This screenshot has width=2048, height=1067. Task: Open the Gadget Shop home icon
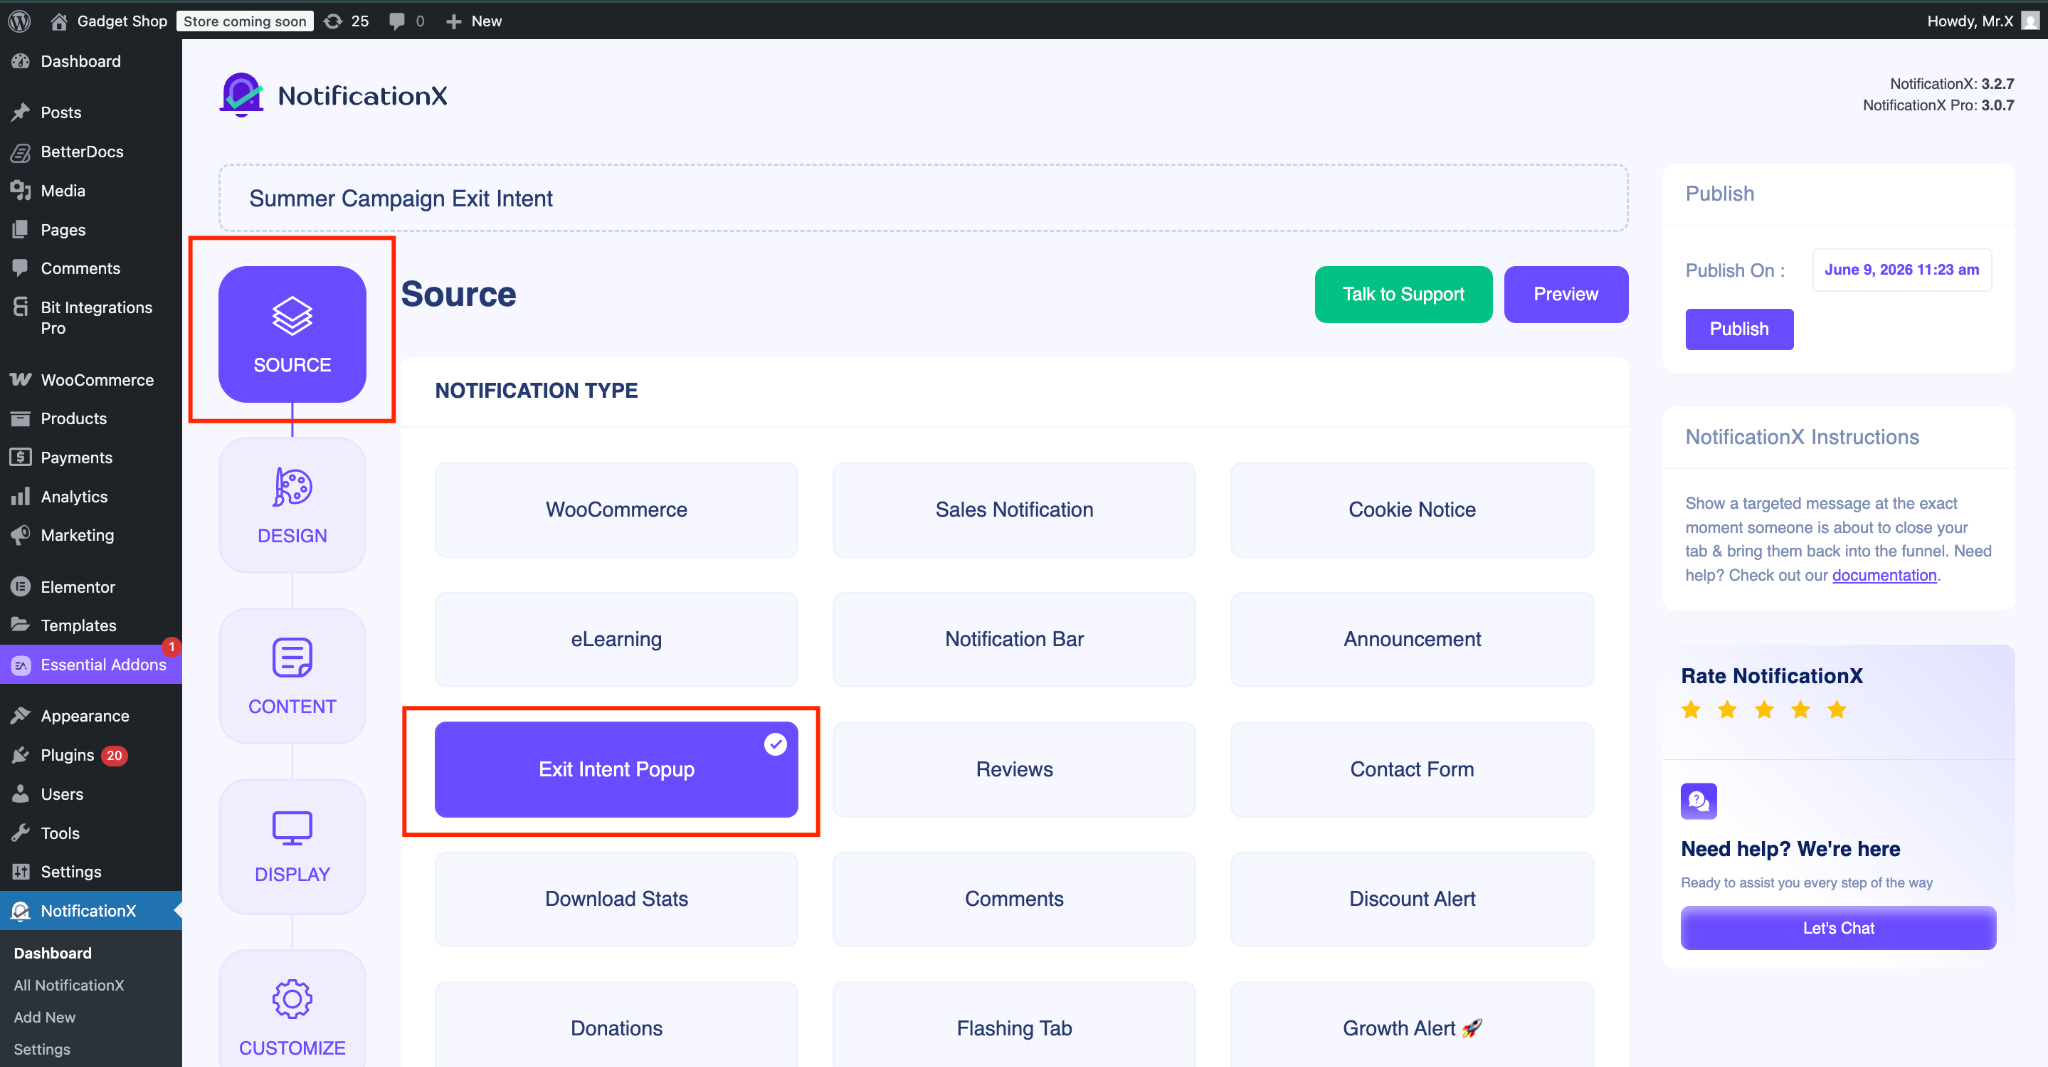(59, 21)
